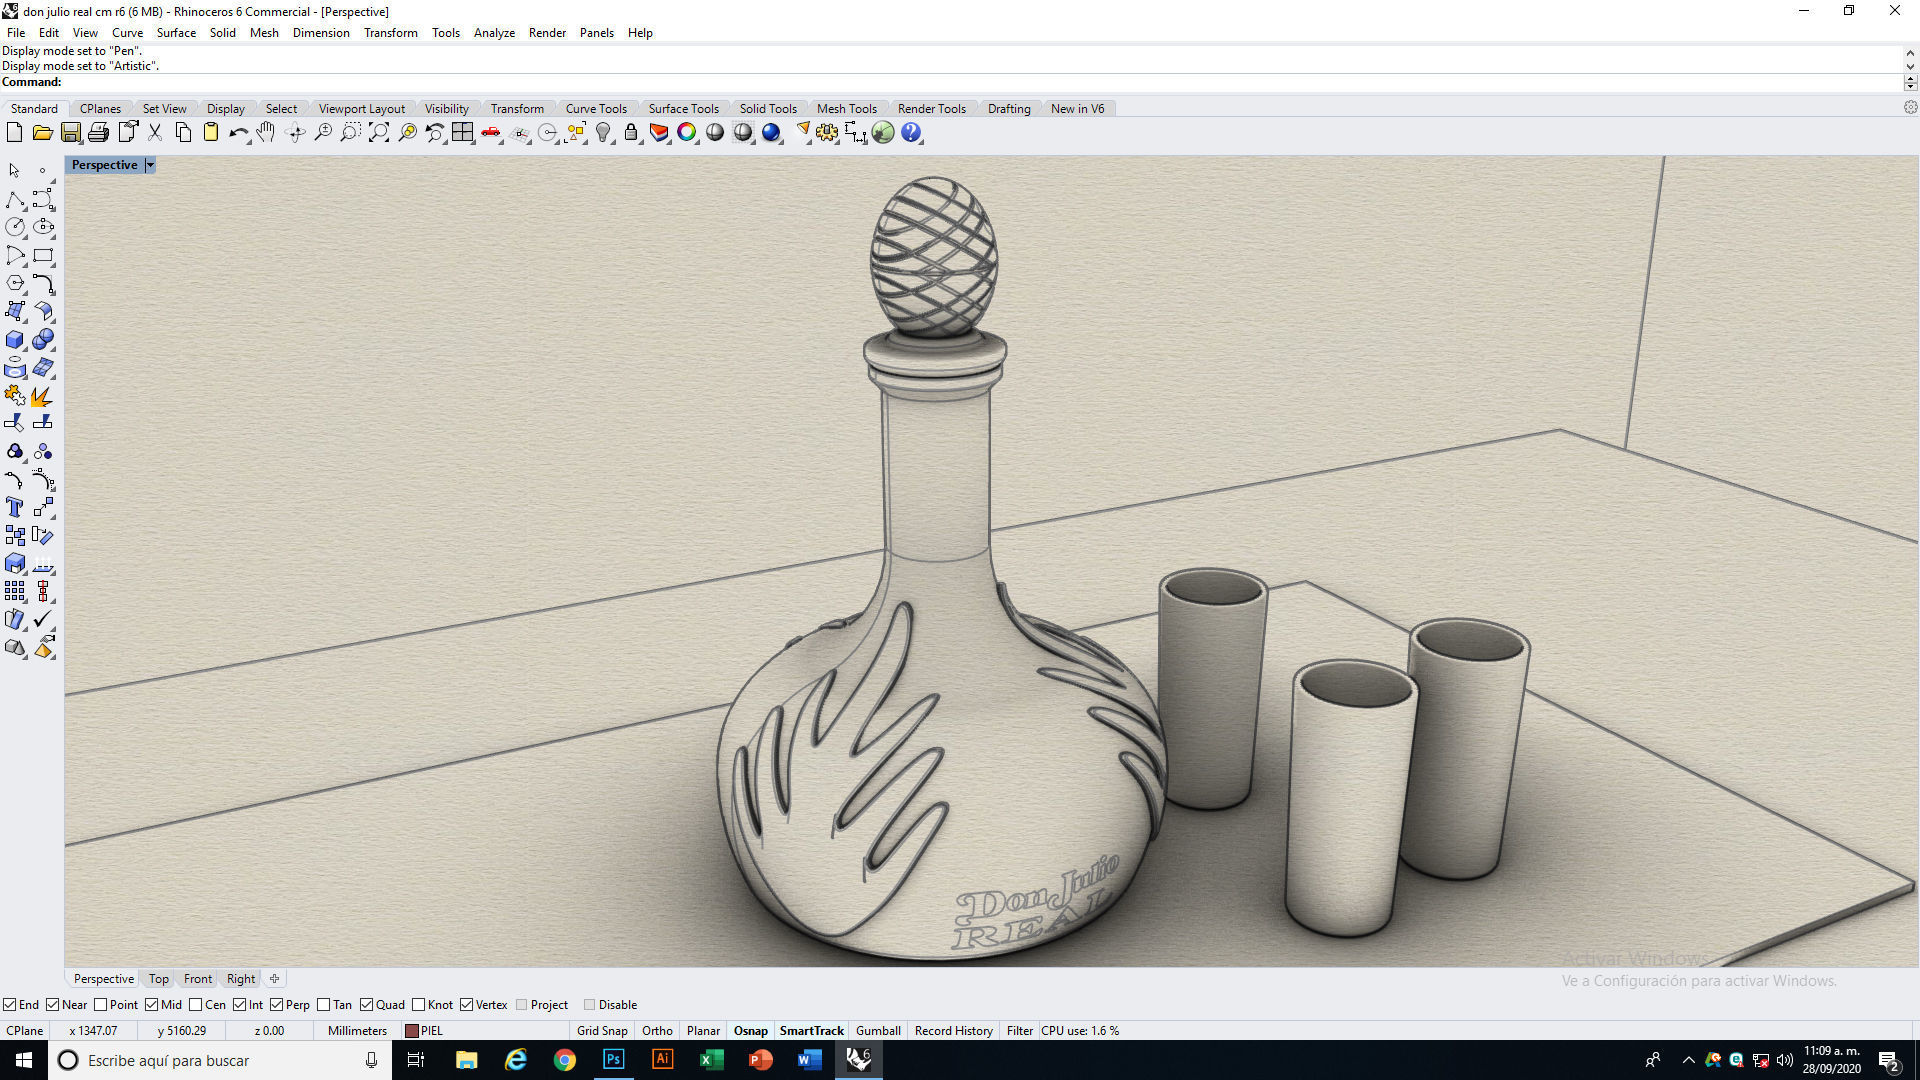Open a file with folder icon

[x=42, y=133]
